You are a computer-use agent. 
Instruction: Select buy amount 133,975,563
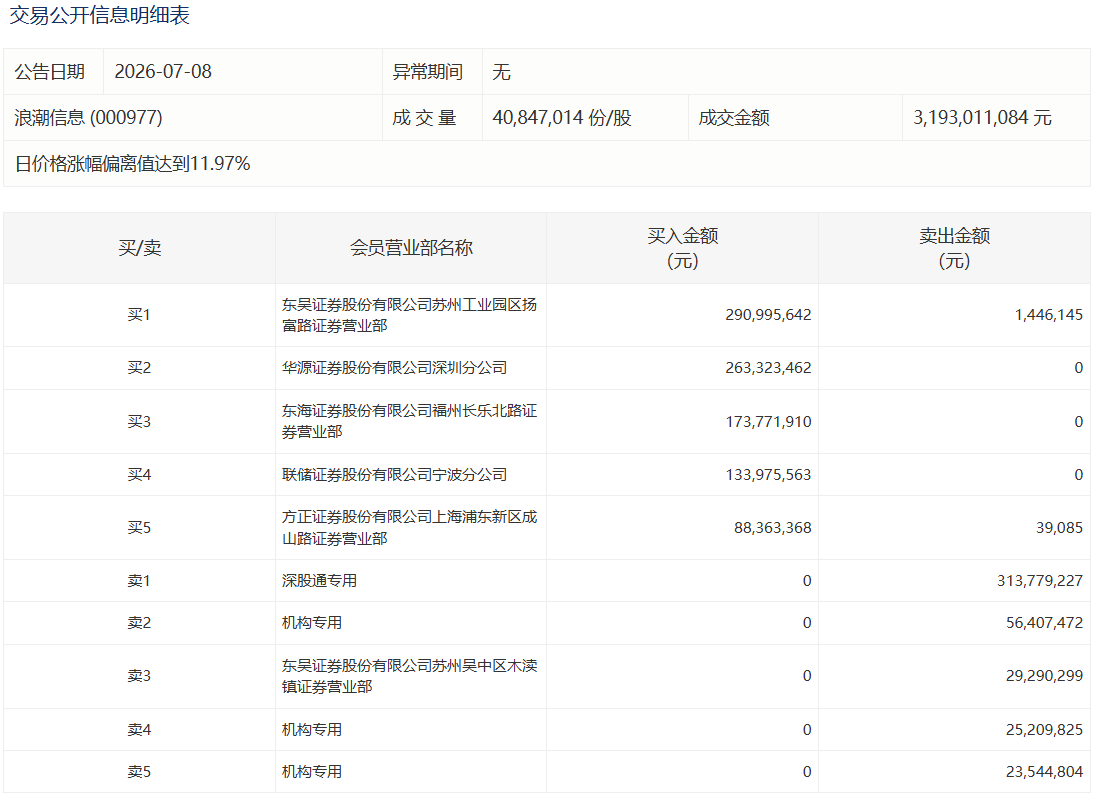pos(768,474)
